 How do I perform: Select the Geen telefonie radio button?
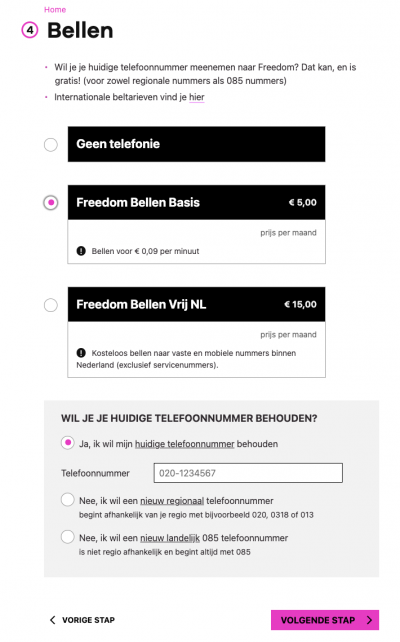point(51,145)
